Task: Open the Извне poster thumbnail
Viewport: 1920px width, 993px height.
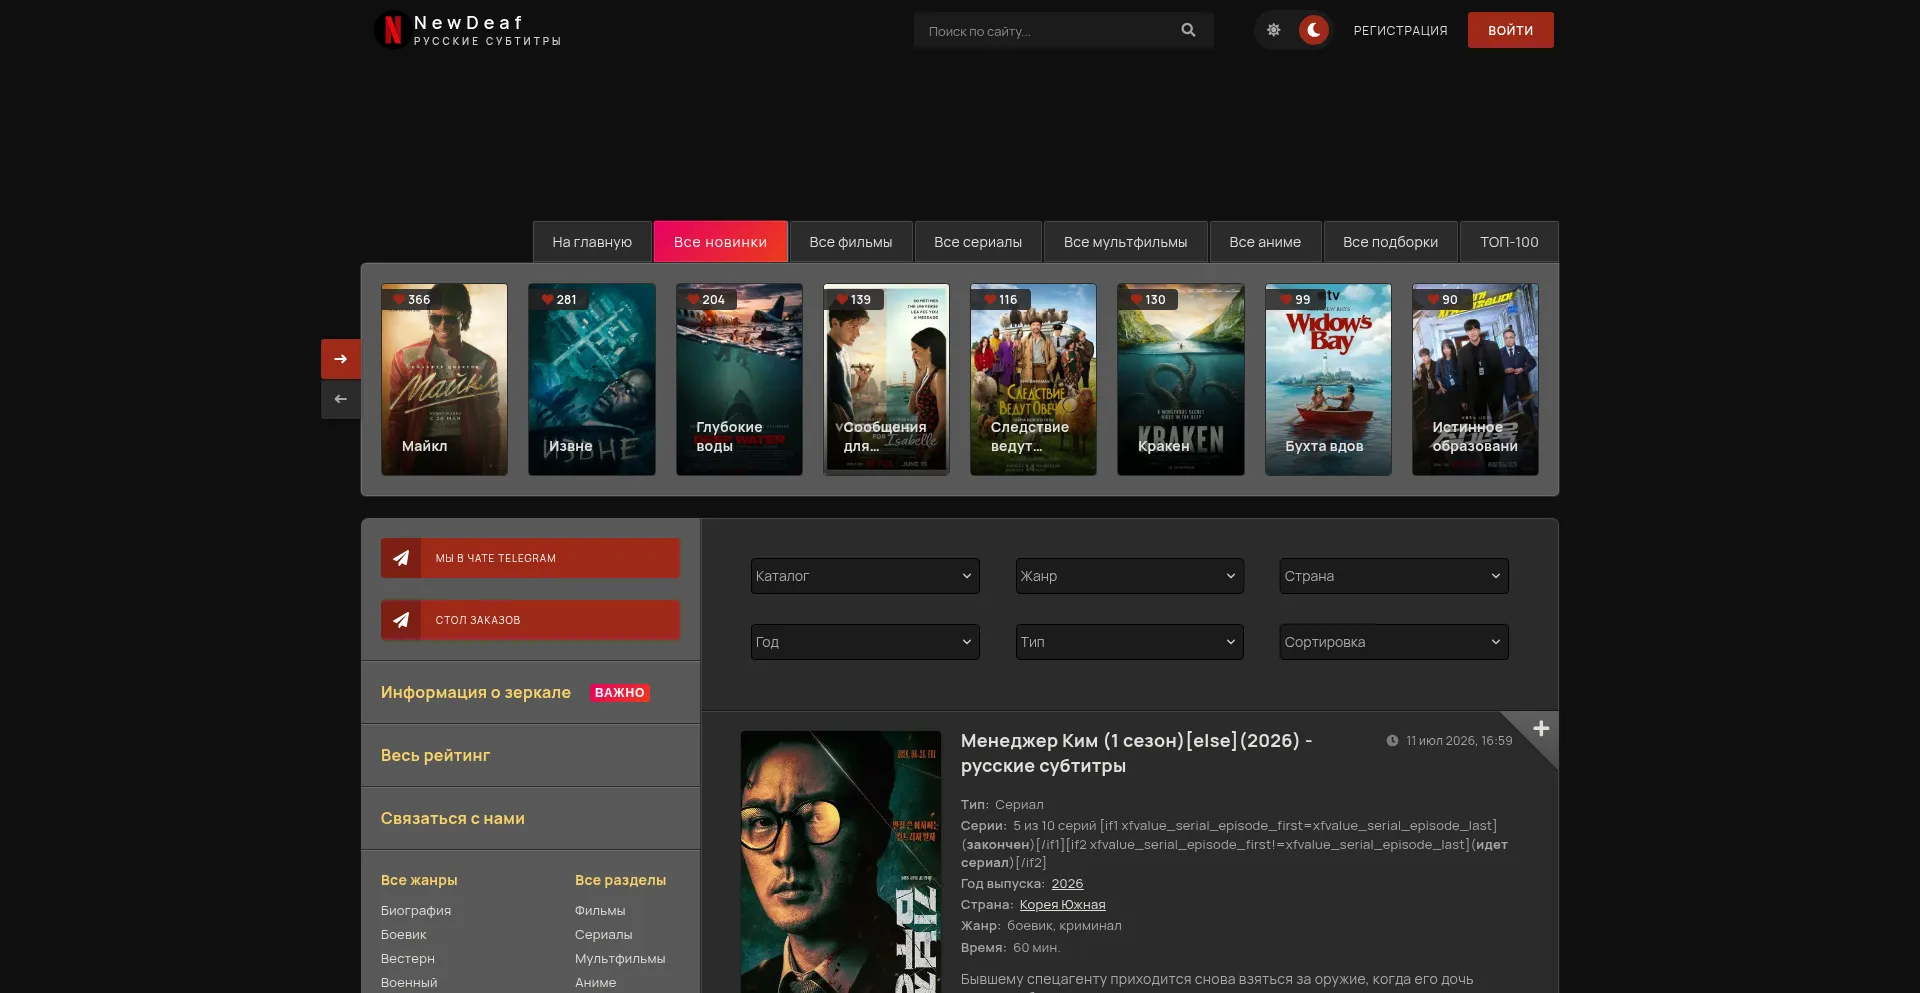Action: (592, 379)
